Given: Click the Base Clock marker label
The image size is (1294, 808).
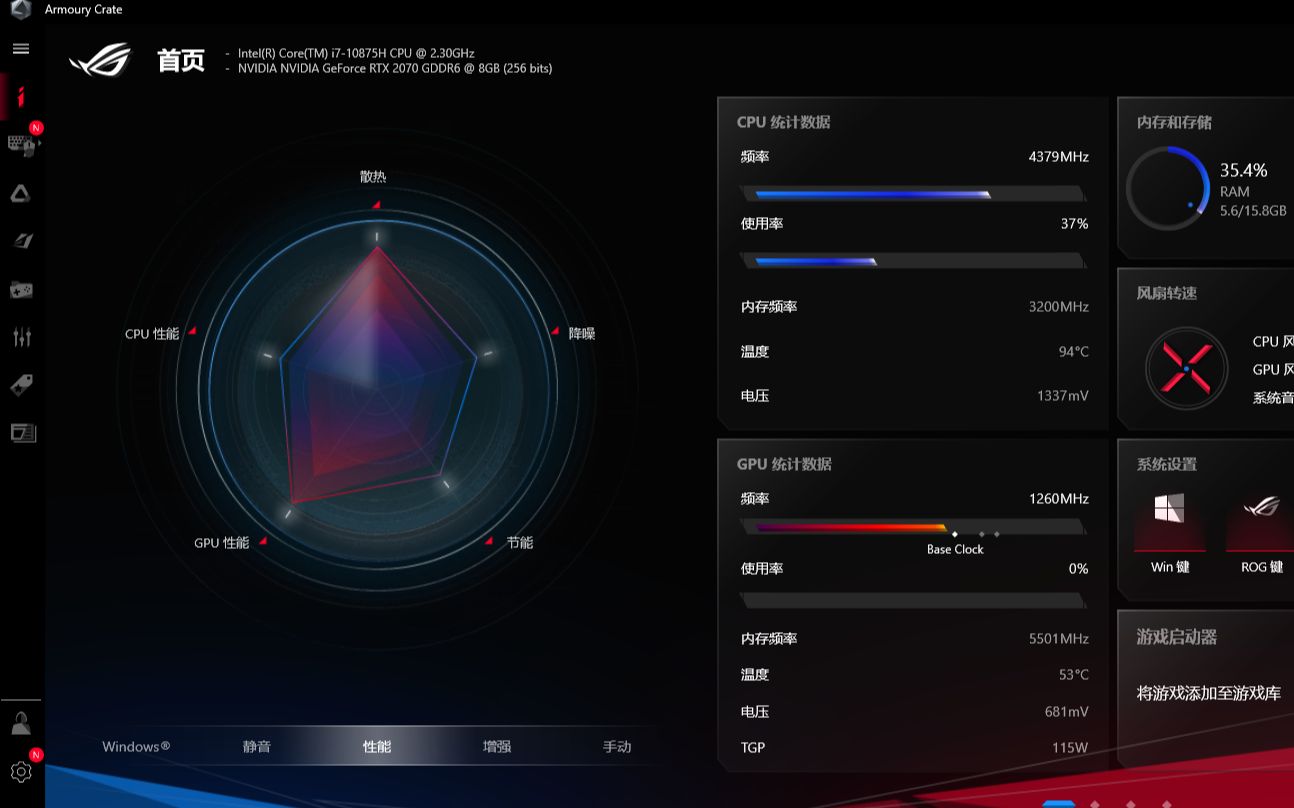Looking at the screenshot, I should tap(955, 549).
